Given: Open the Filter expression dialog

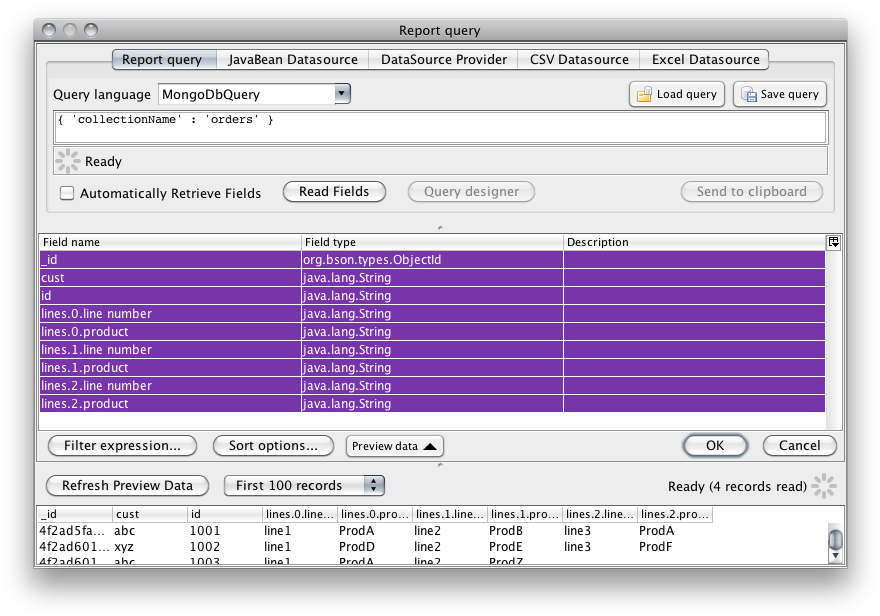Looking at the screenshot, I should [122, 446].
